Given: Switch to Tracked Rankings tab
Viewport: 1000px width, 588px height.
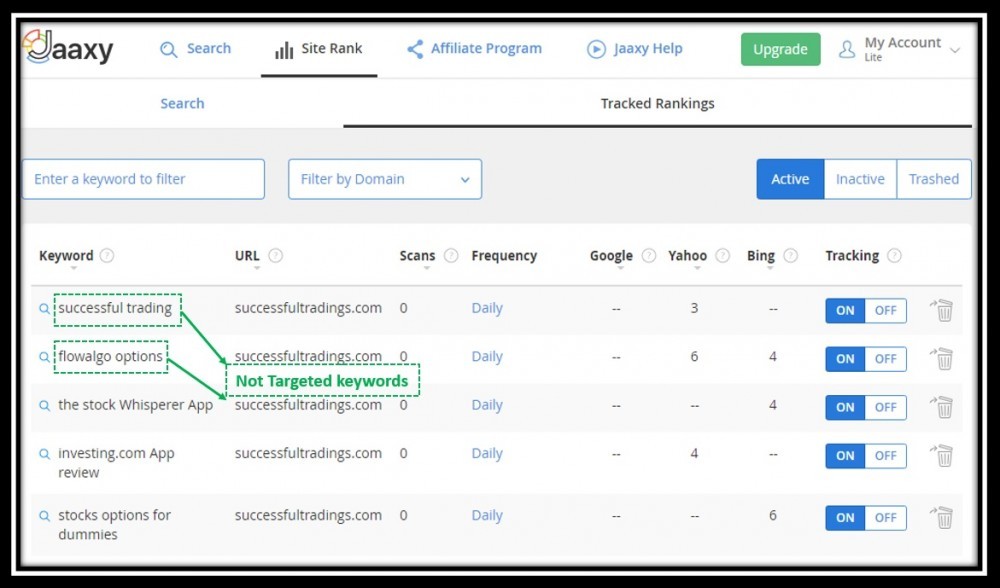Looking at the screenshot, I should pos(658,103).
